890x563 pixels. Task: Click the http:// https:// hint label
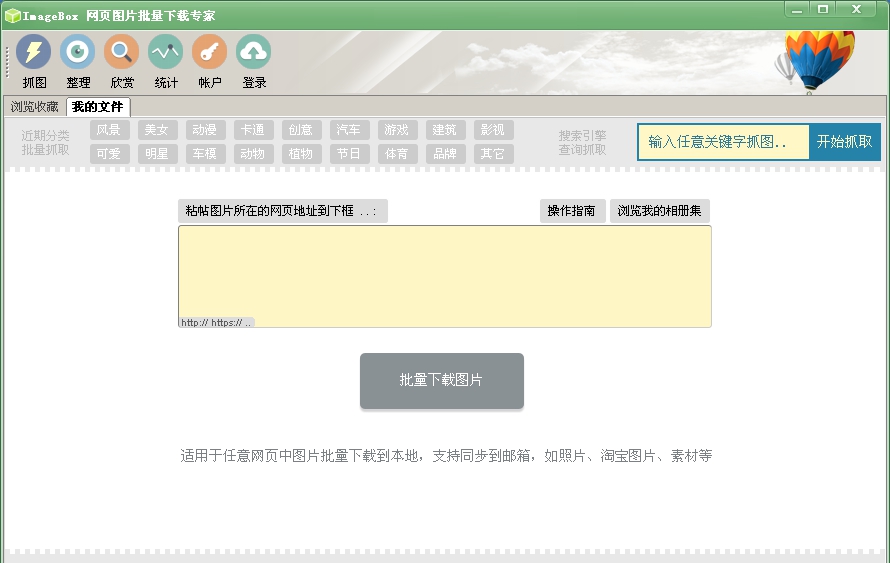click(x=216, y=322)
